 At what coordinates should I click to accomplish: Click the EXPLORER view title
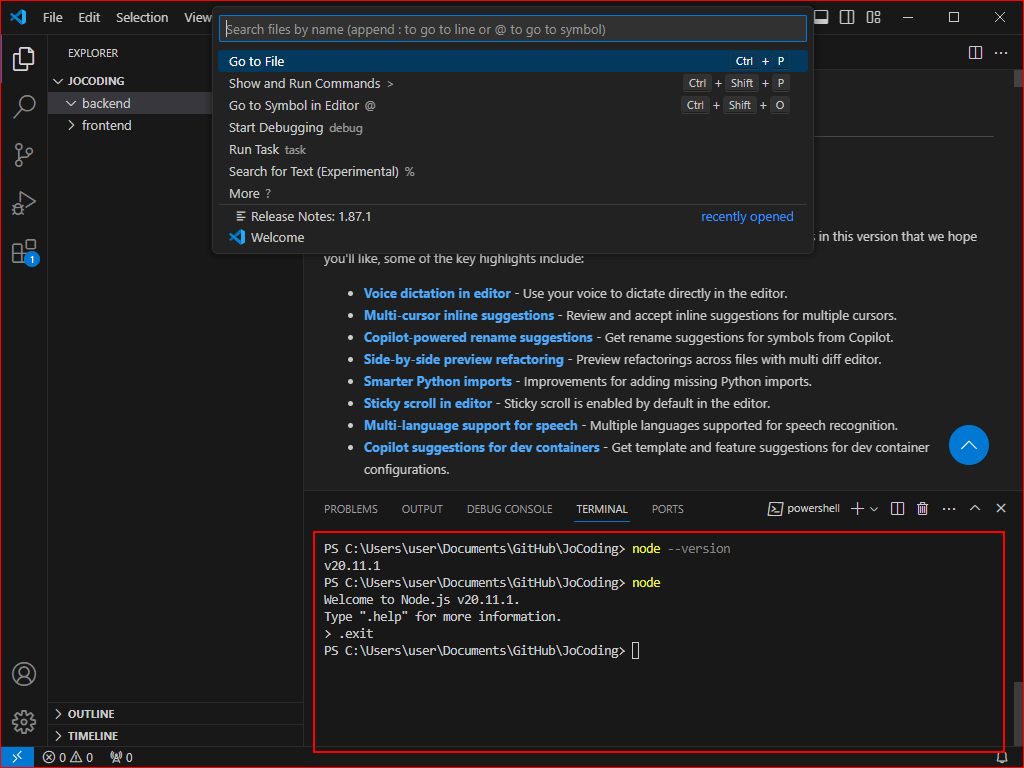point(93,53)
